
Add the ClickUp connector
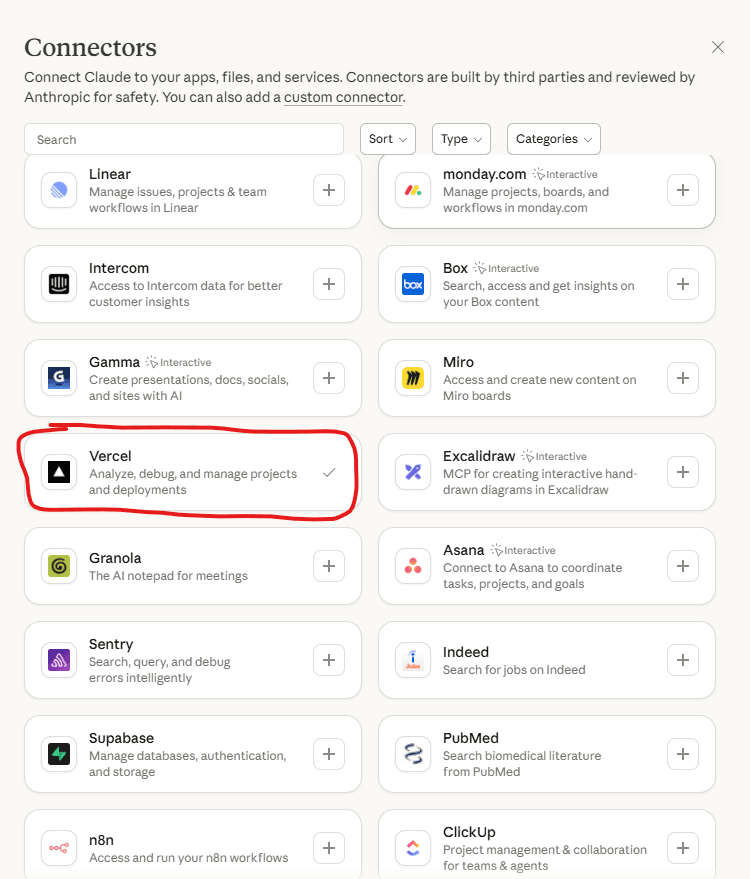(683, 848)
